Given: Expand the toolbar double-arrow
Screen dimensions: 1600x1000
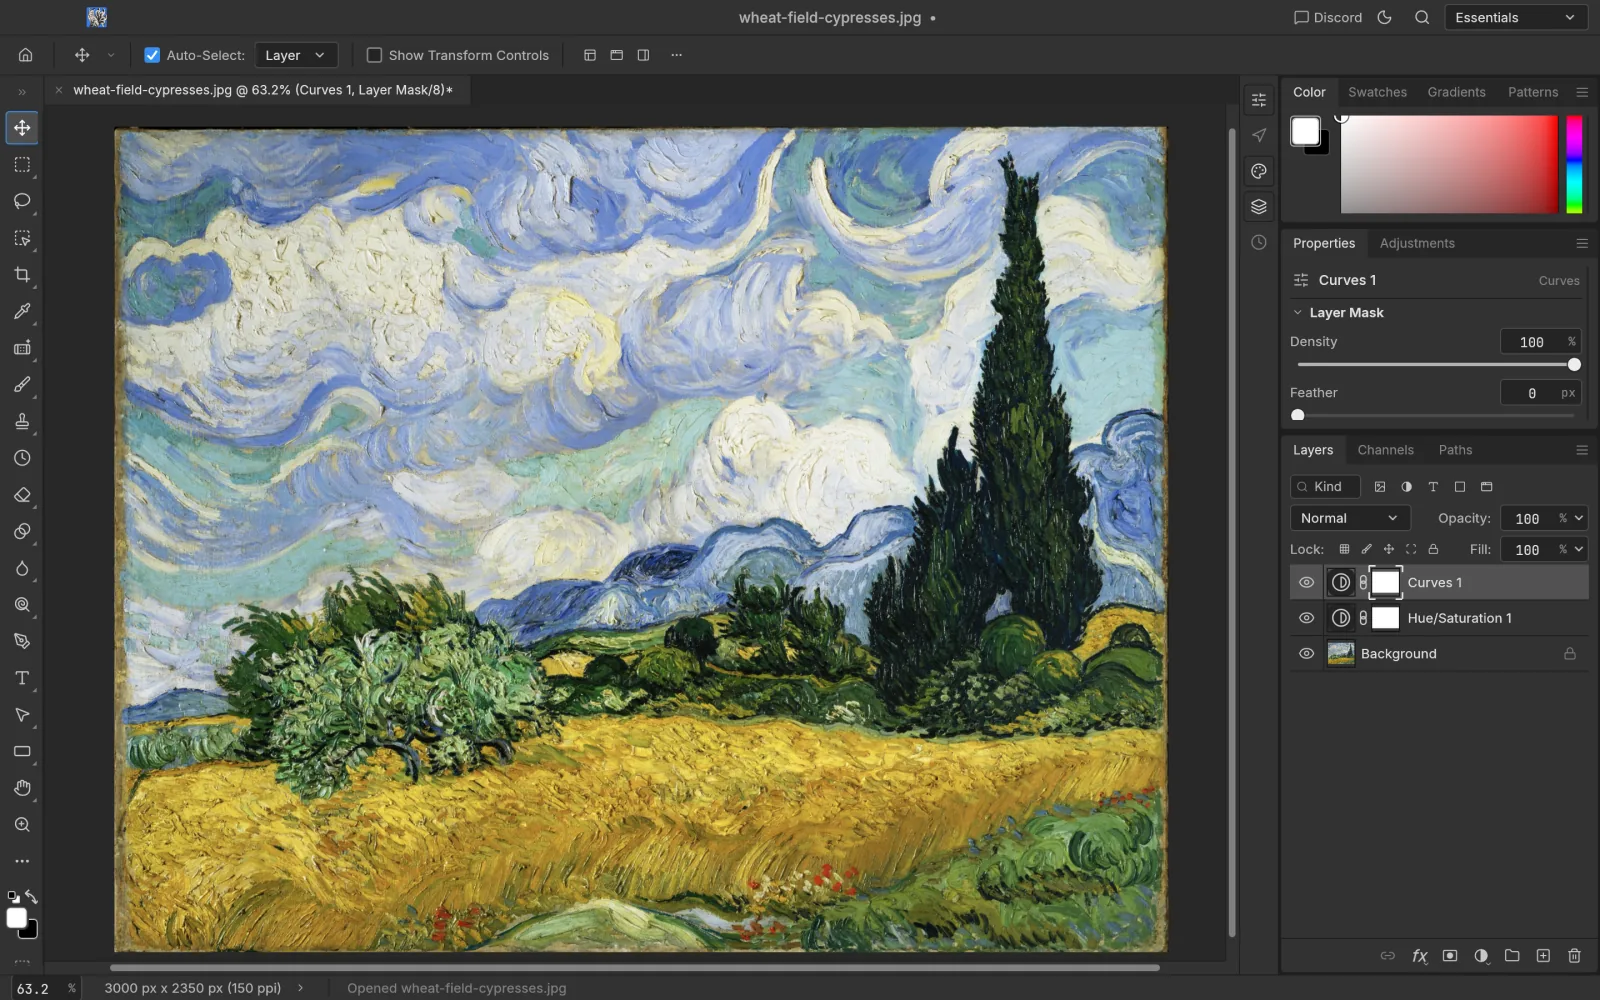Looking at the screenshot, I should coord(22,92).
